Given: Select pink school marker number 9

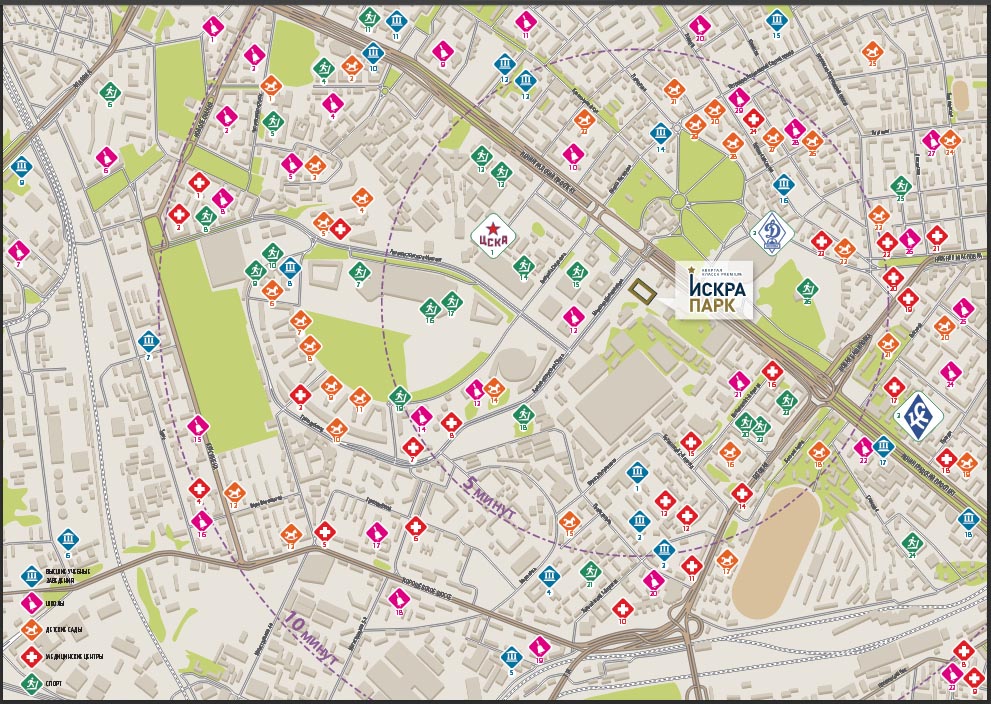Looking at the screenshot, I should click(442, 51).
